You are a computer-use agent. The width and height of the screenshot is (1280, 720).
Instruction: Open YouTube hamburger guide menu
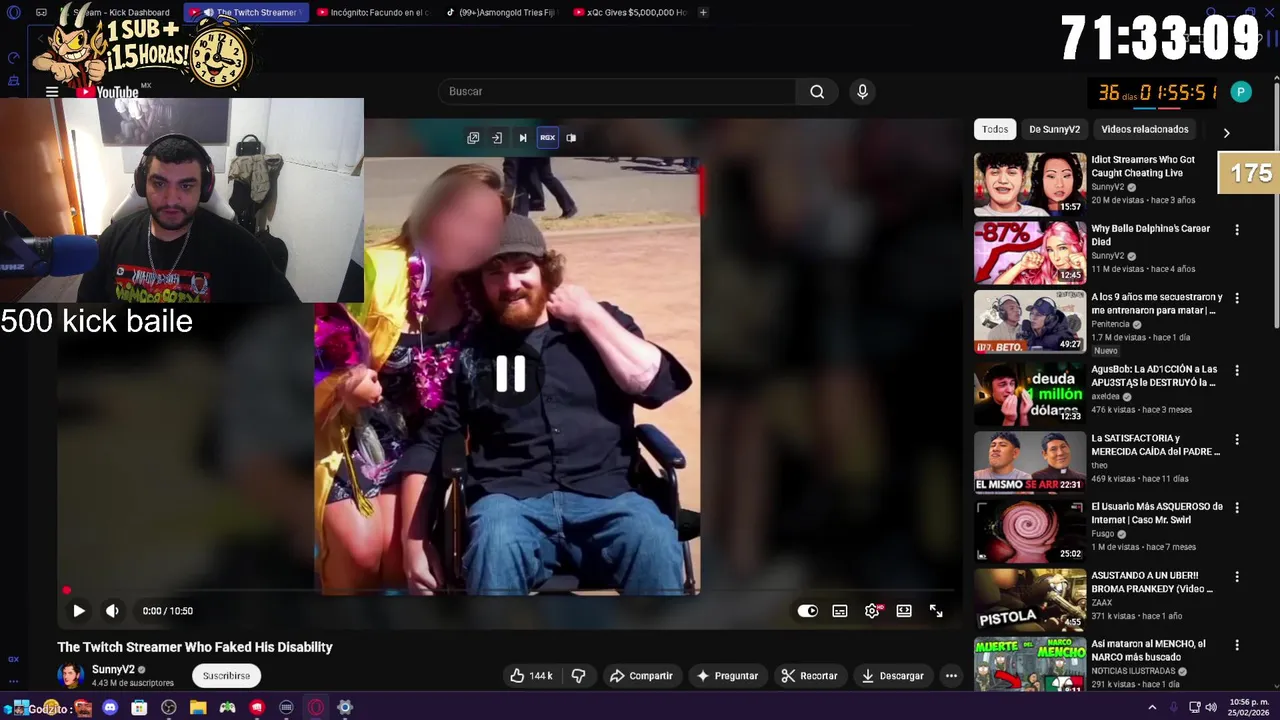tap(52, 92)
